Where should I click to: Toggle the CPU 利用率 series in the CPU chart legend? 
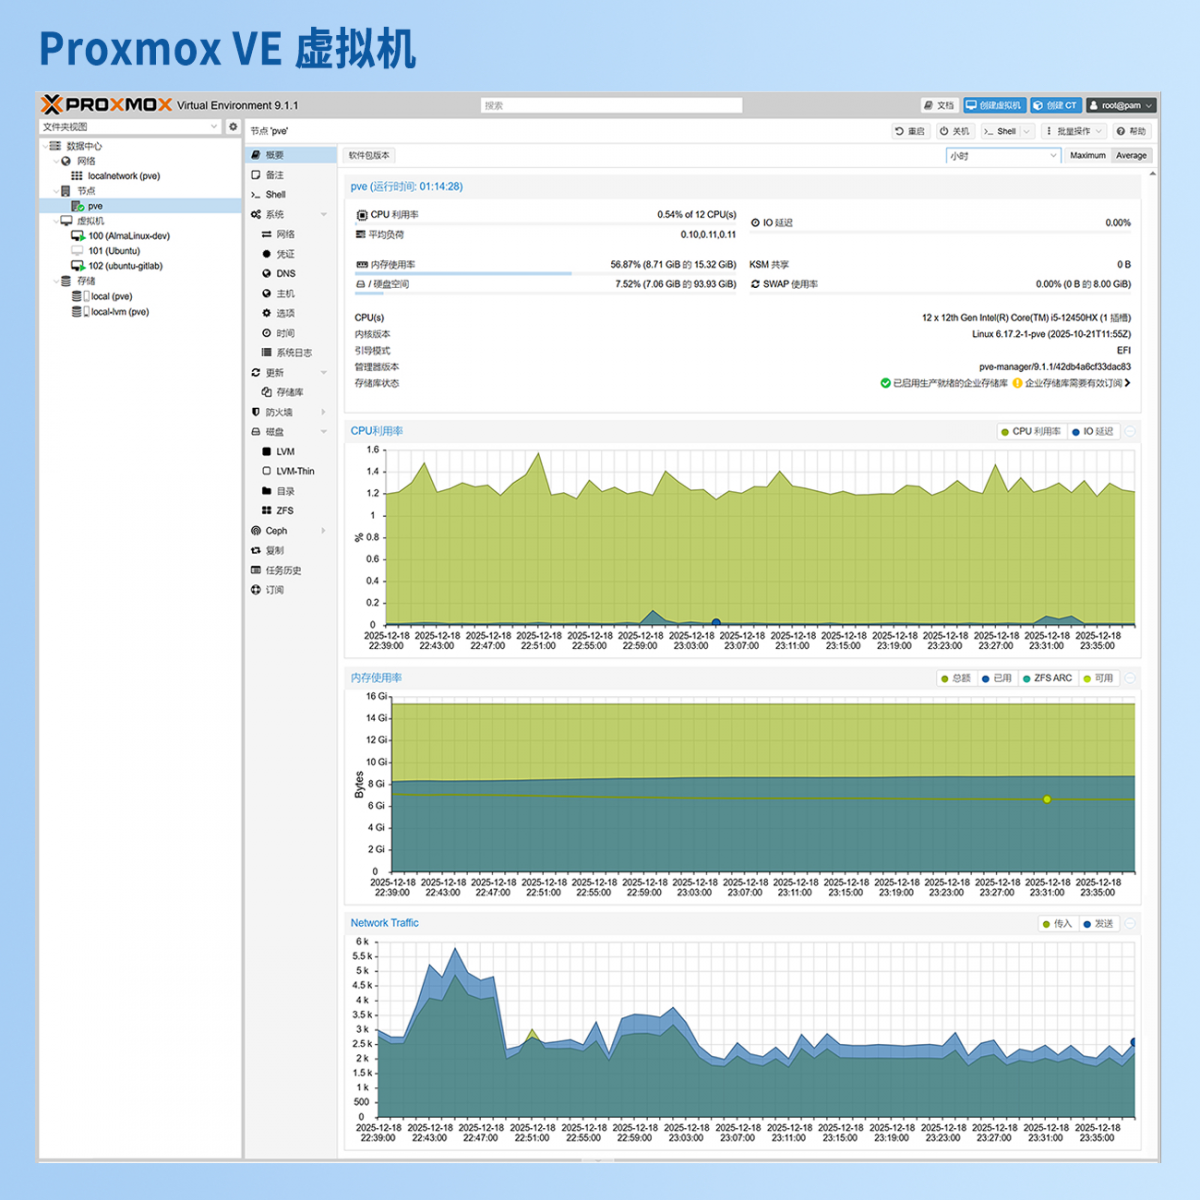(x=1030, y=432)
